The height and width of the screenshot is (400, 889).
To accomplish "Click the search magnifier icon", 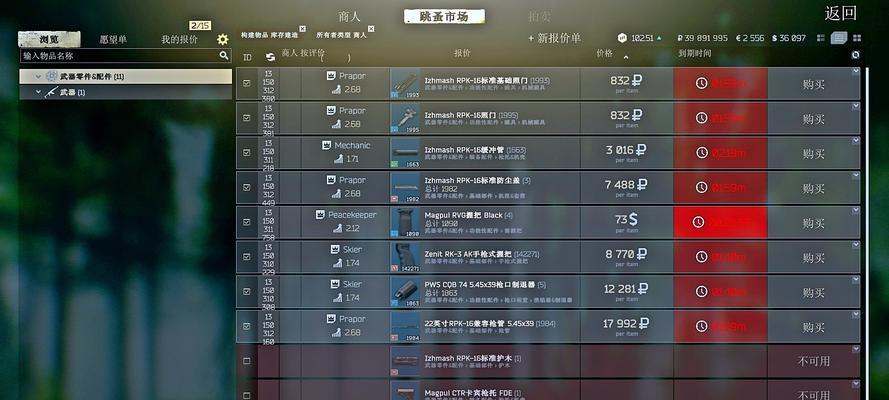I will [x=224, y=56].
